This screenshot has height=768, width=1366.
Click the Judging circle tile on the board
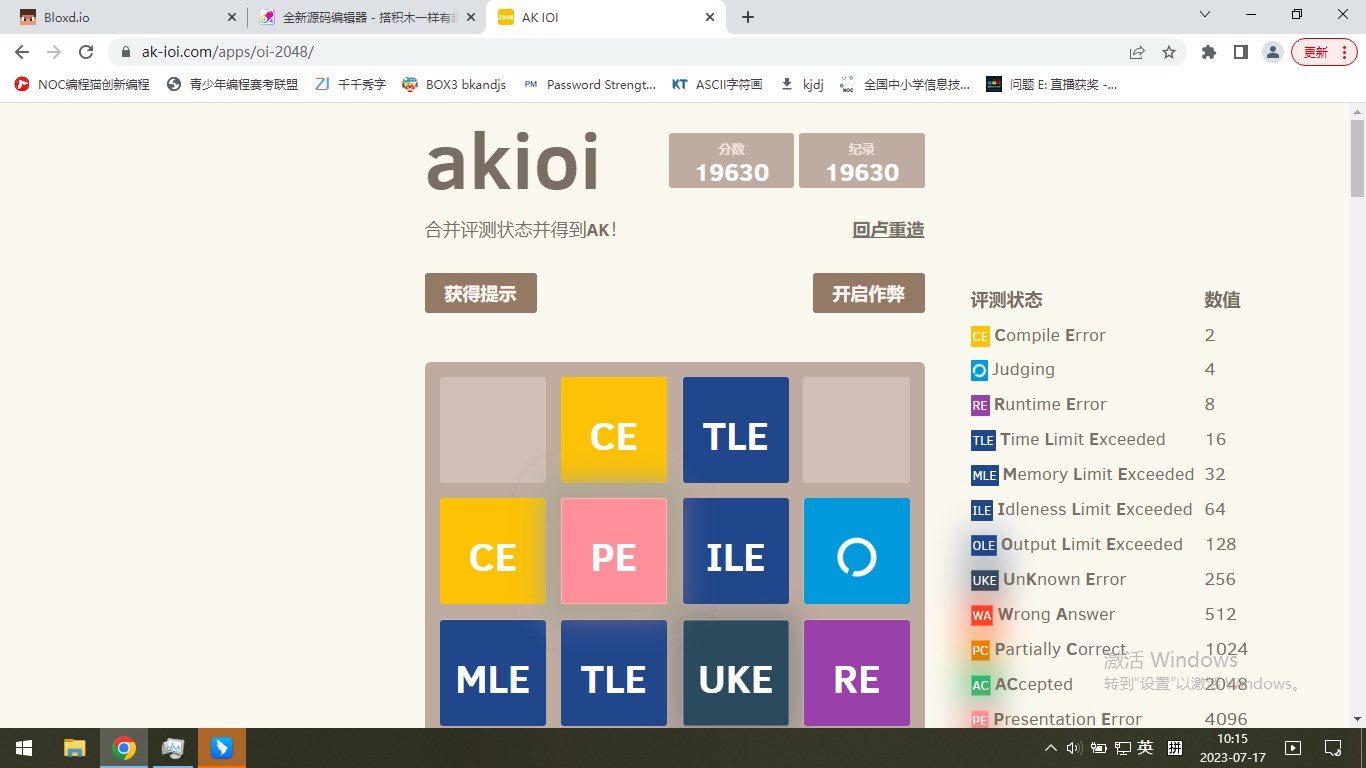point(857,551)
